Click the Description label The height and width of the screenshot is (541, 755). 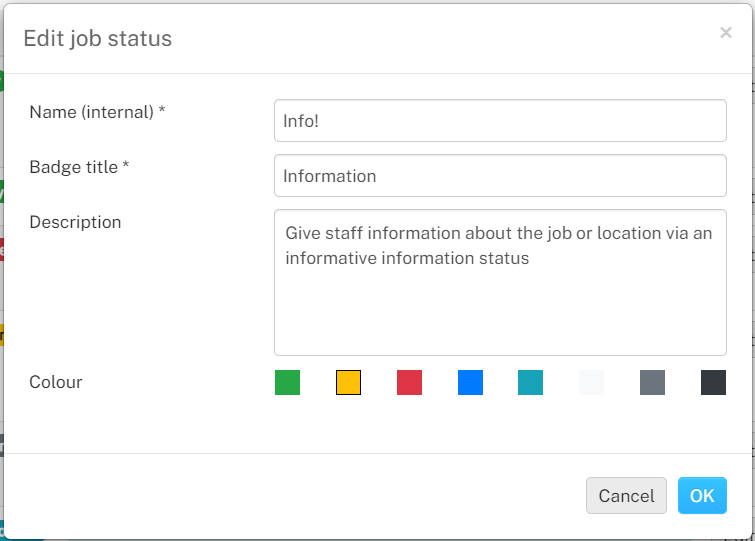pyautogui.click(x=75, y=222)
